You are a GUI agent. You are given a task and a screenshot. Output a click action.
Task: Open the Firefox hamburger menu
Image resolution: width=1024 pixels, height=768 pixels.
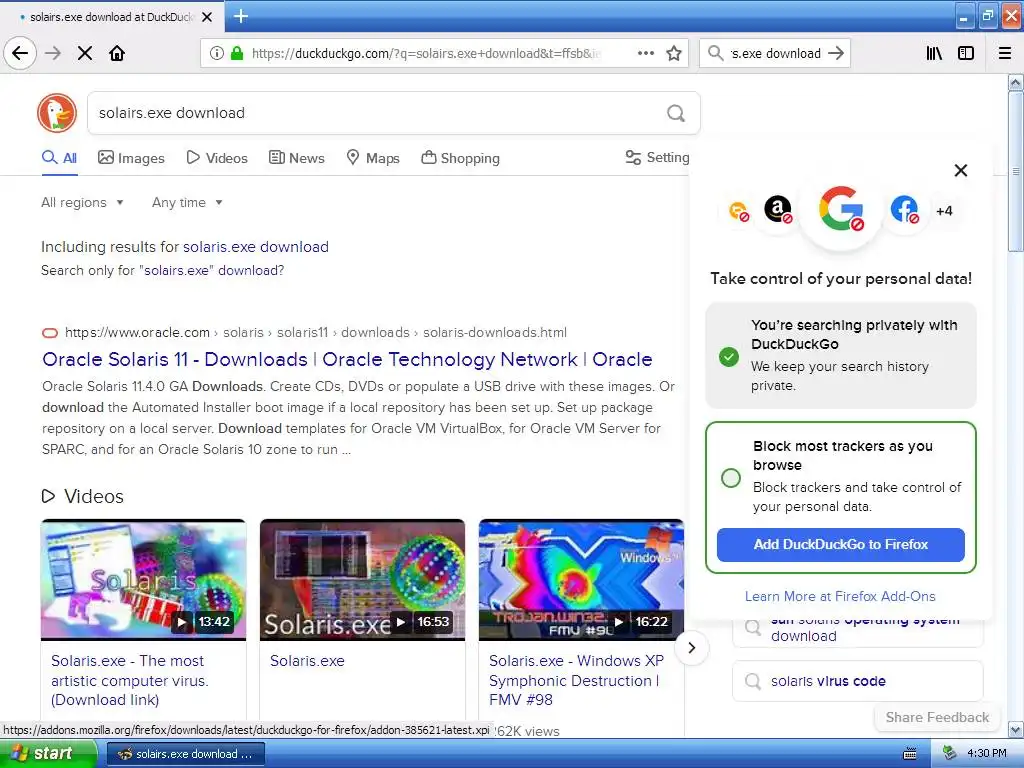[1005, 53]
